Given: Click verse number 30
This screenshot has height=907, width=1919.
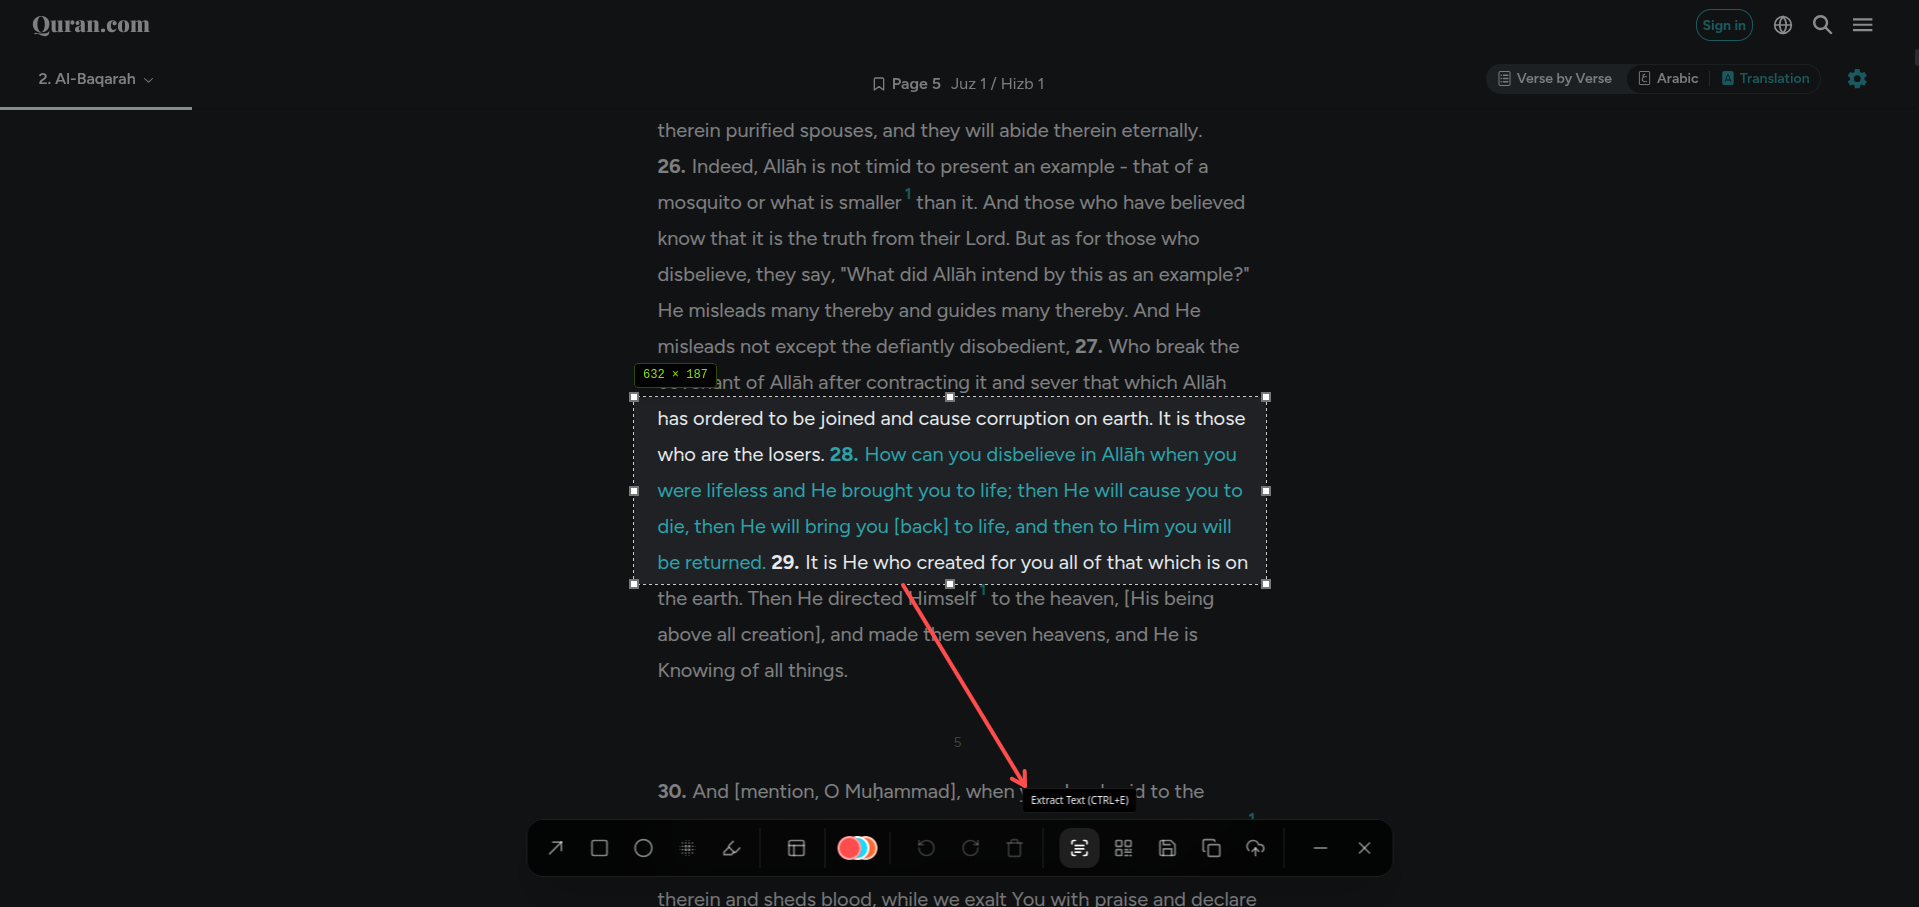Looking at the screenshot, I should [x=672, y=791].
